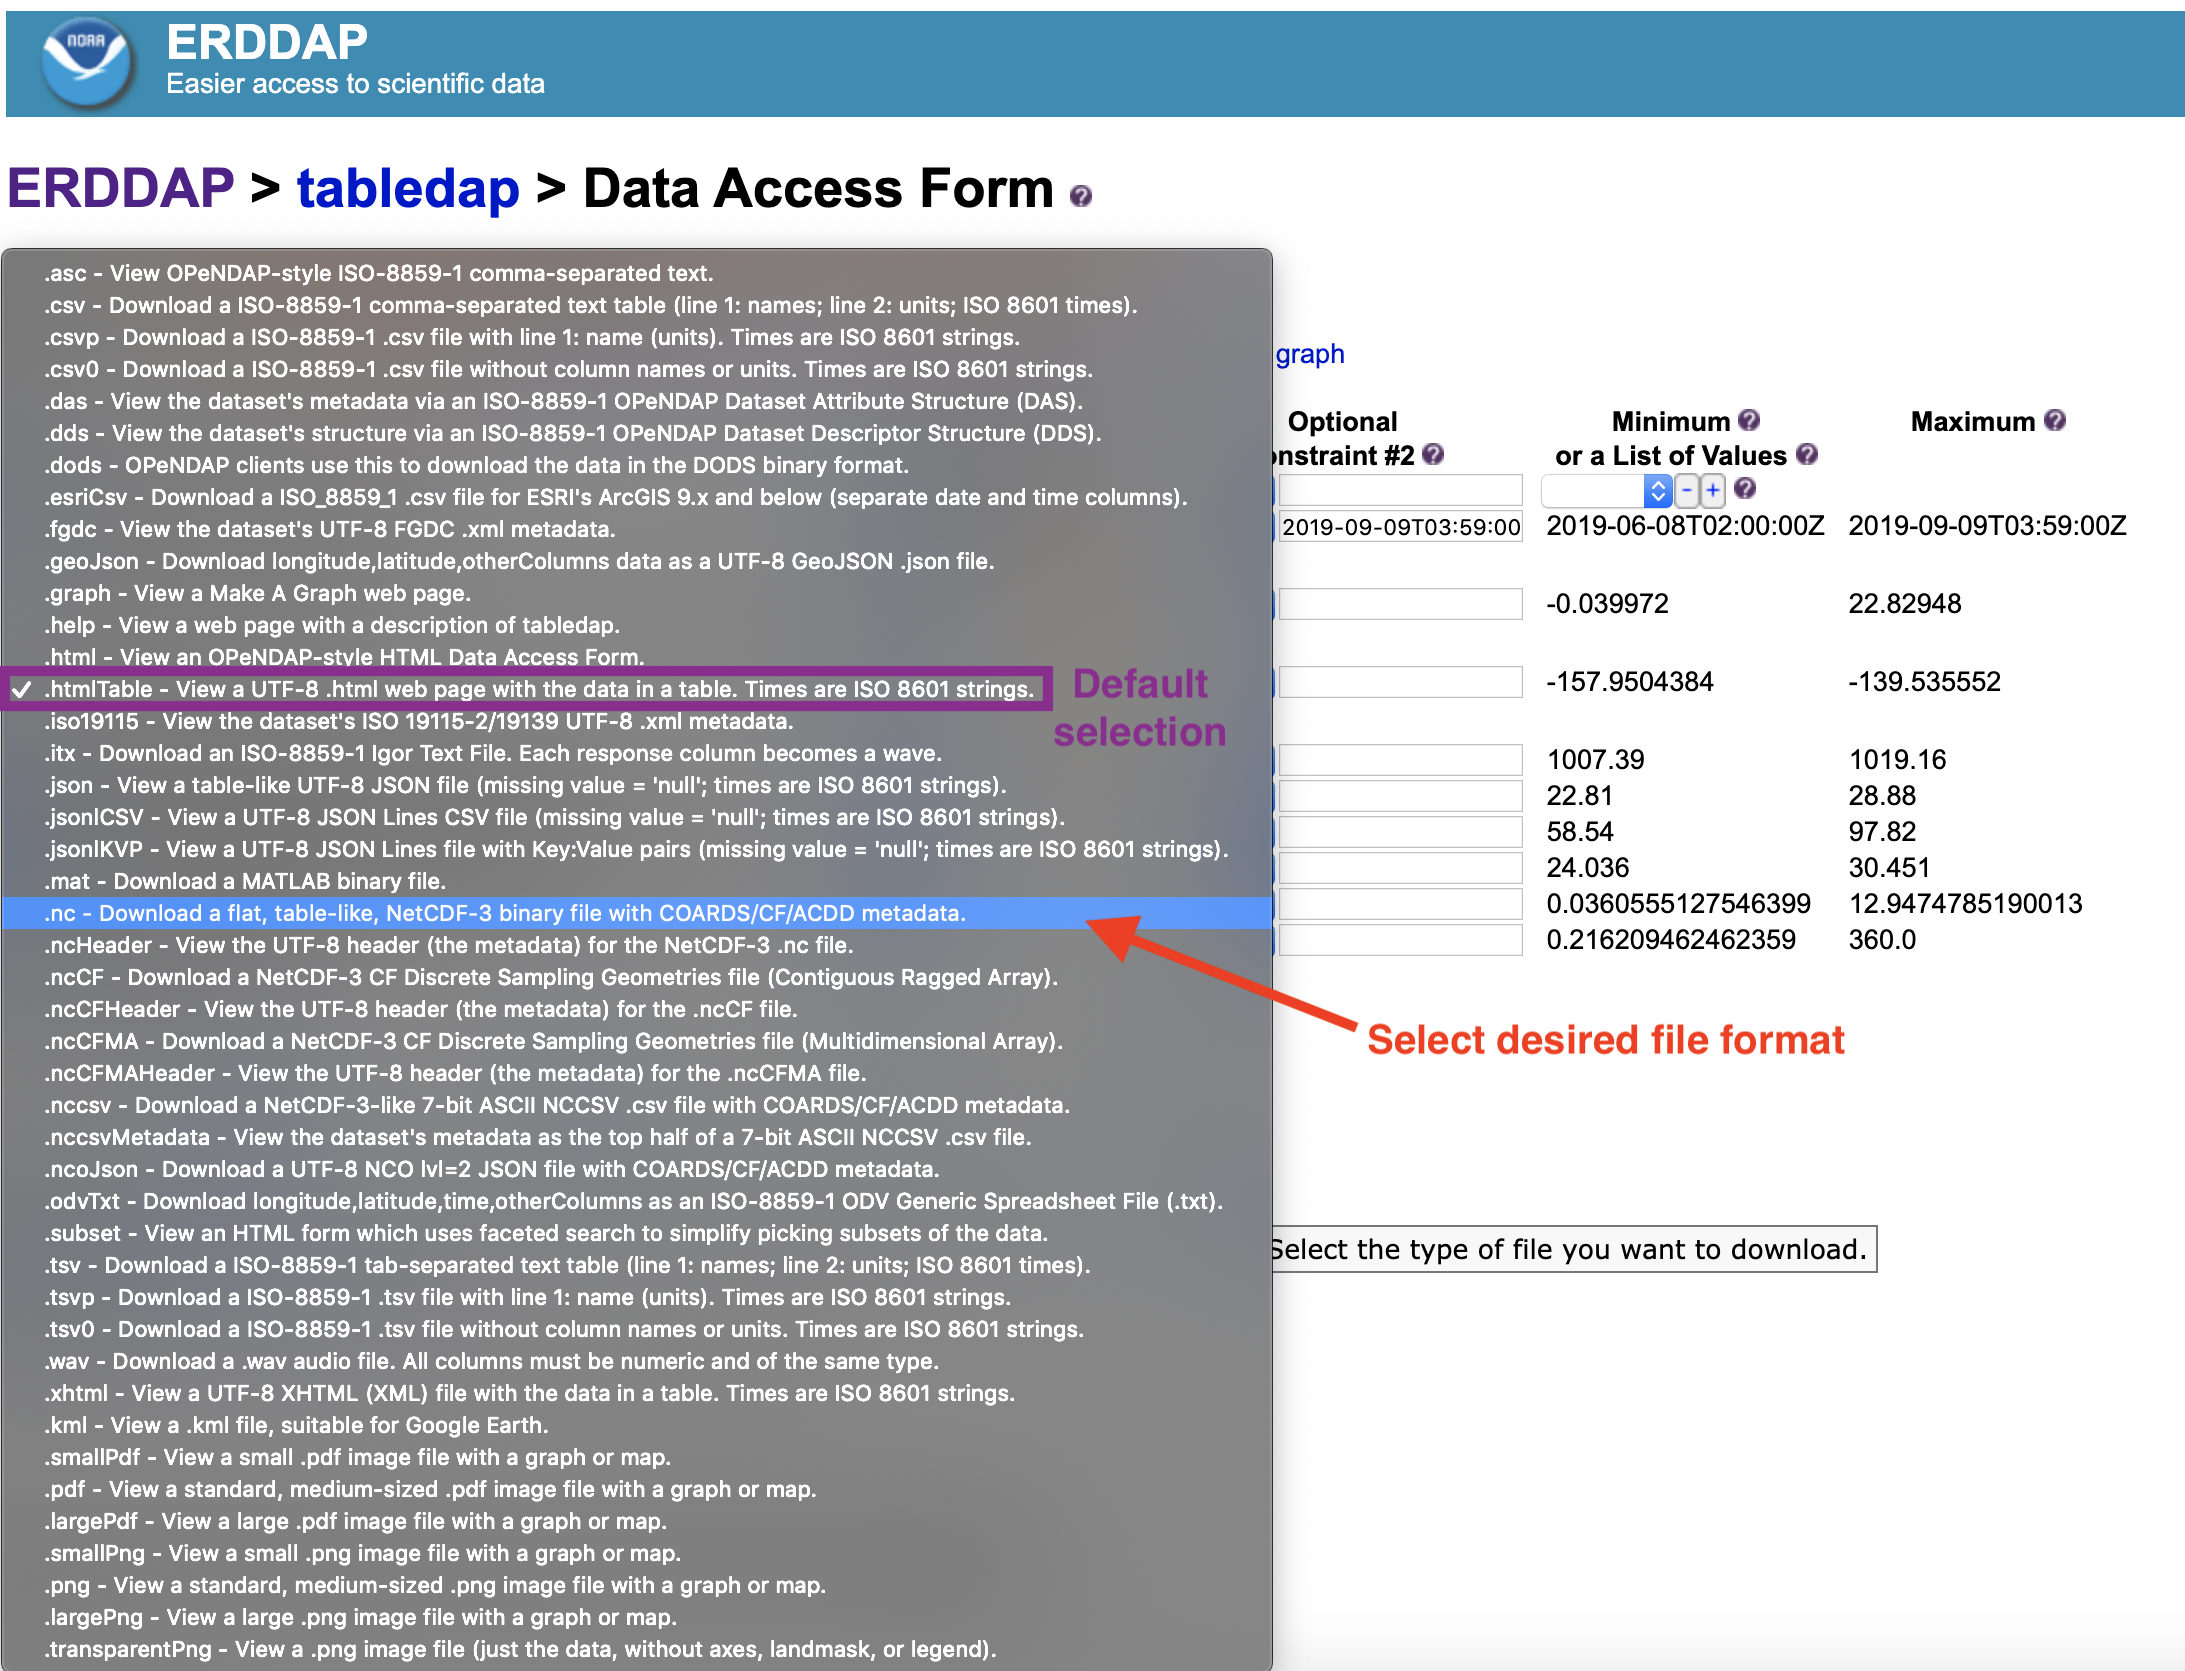Select the .pdf medium-sized image option
This screenshot has width=2185, height=1671.
[636, 1489]
